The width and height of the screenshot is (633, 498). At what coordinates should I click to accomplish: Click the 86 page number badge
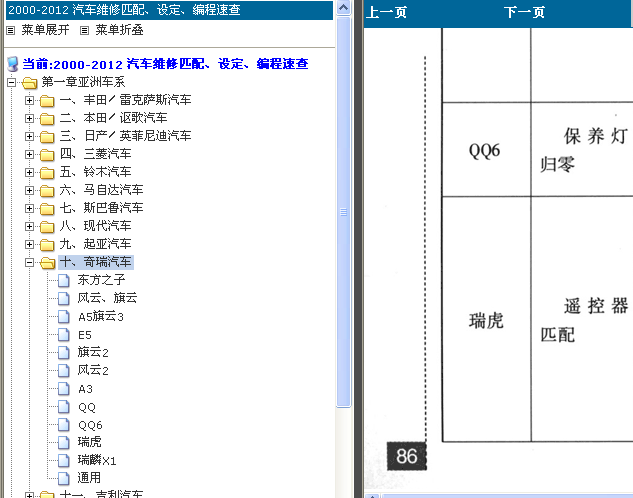407,456
